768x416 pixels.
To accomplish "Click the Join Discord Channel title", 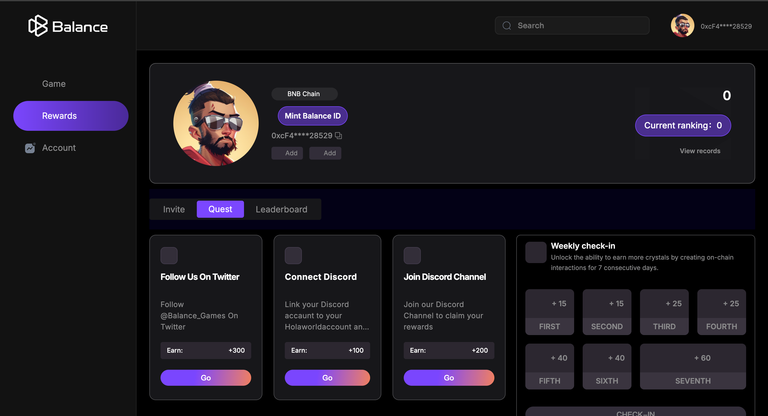I will coord(445,277).
